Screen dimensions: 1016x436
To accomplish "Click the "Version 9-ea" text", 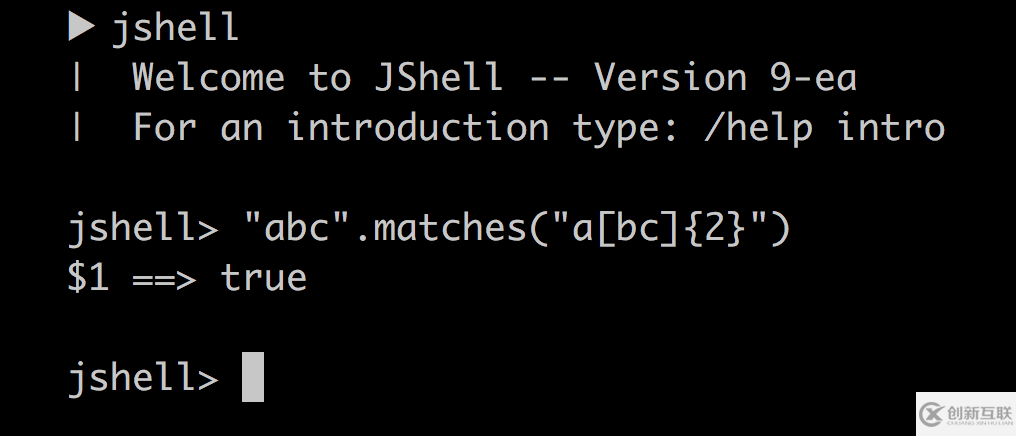I will pyautogui.click(x=726, y=77).
